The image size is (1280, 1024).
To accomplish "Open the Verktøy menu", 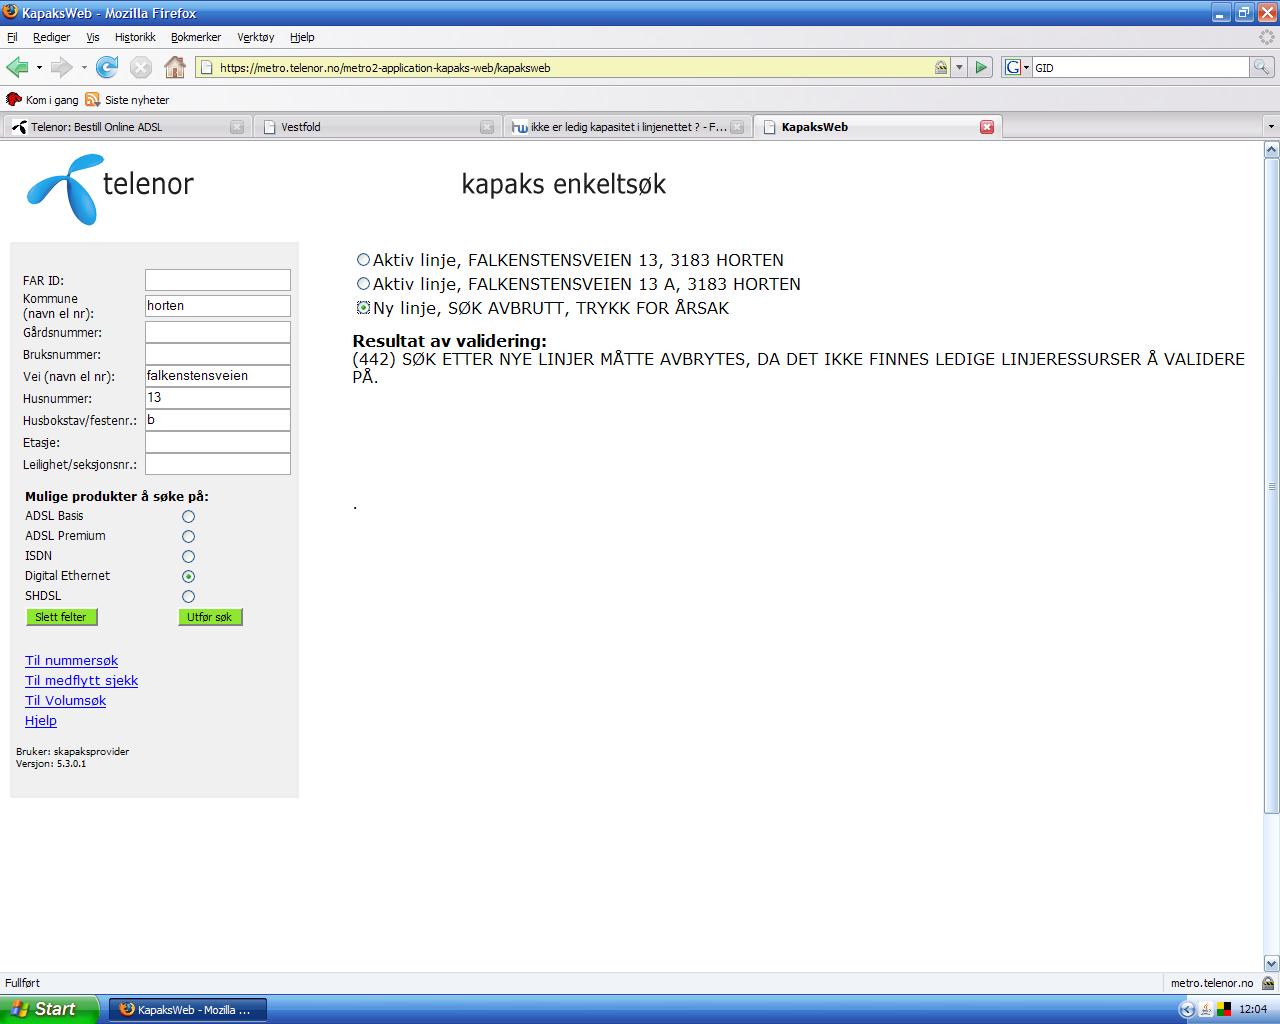I will pos(255,37).
